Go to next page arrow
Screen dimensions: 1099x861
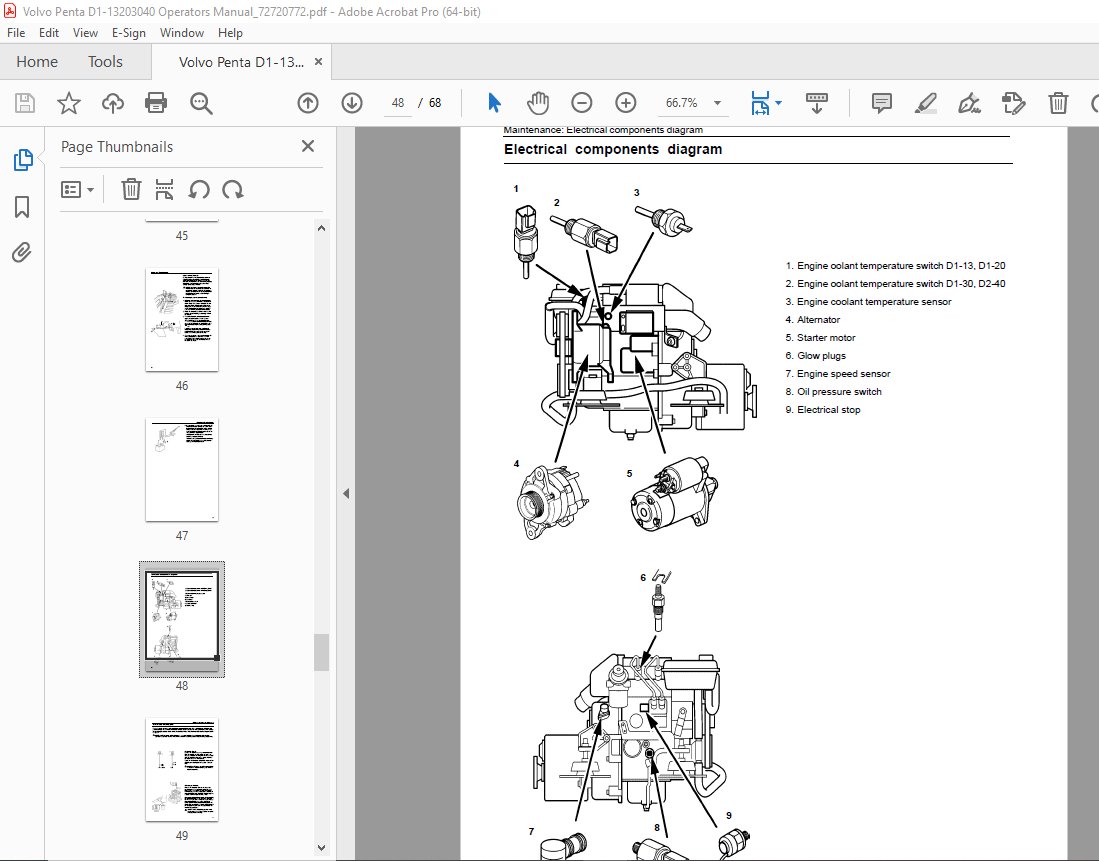coord(352,103)
